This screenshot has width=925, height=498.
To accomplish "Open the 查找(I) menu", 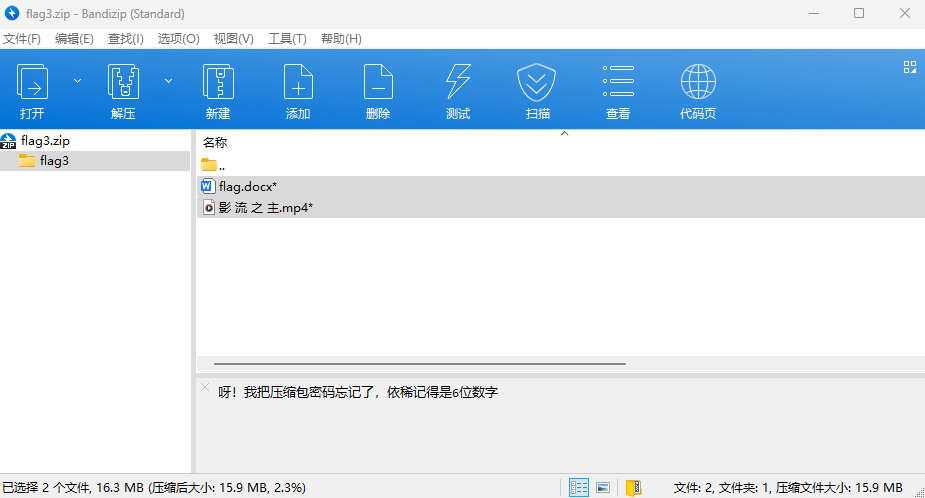I will 126,39.
